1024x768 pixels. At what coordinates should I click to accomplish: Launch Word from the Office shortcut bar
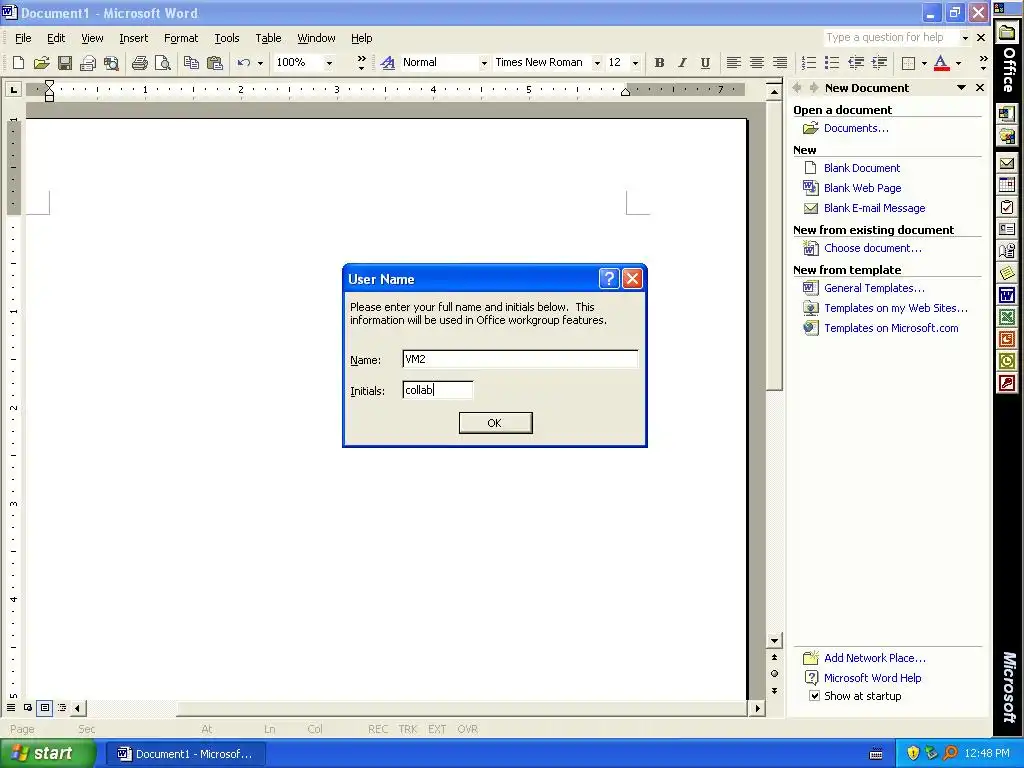coord(1007,295)
